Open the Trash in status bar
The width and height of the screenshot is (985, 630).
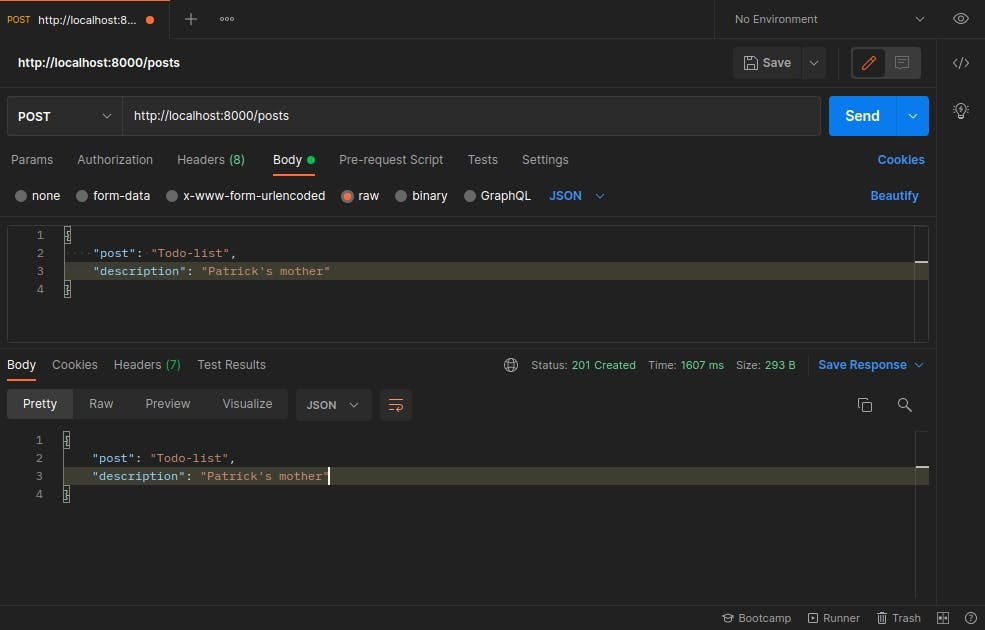pyautogui.click(x=899, y=618)
